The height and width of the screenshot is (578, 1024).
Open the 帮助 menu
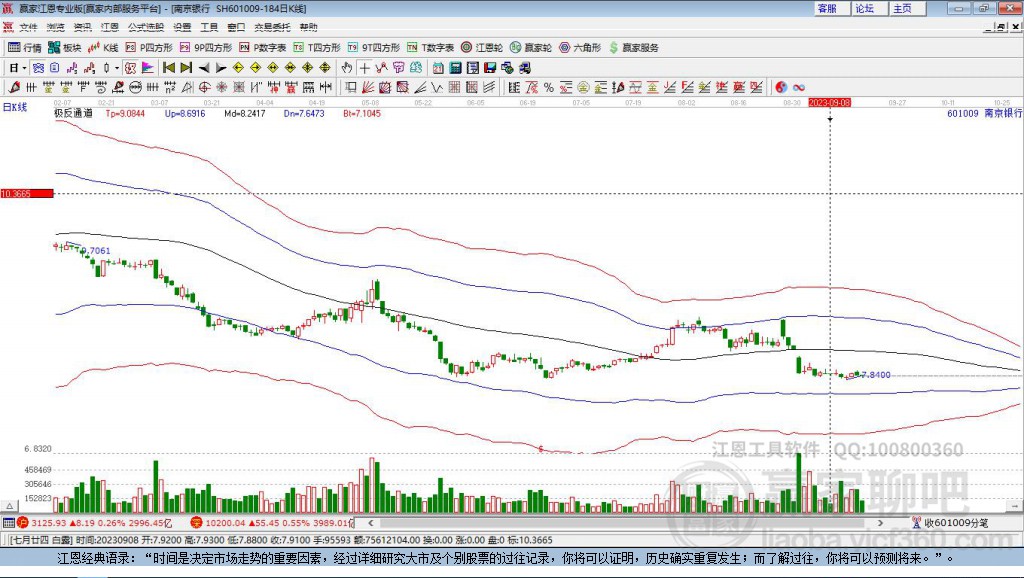(308, 27)
